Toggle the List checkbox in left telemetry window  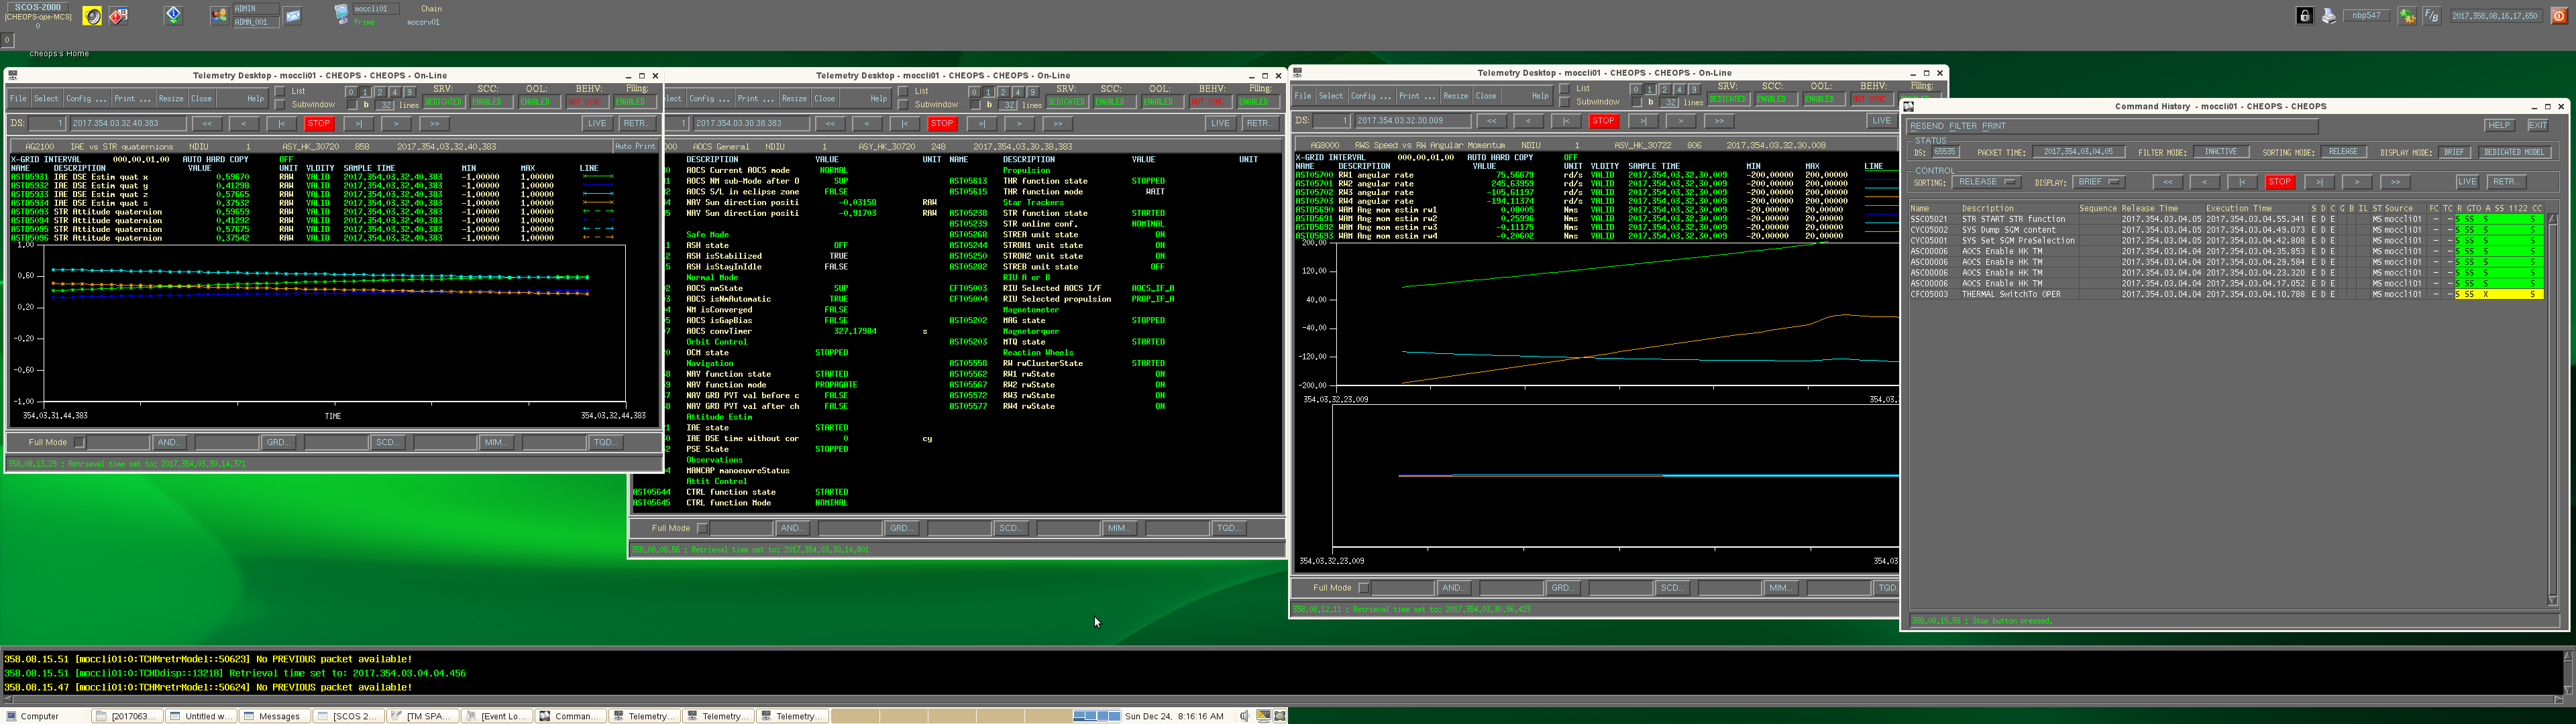point(280,91)
